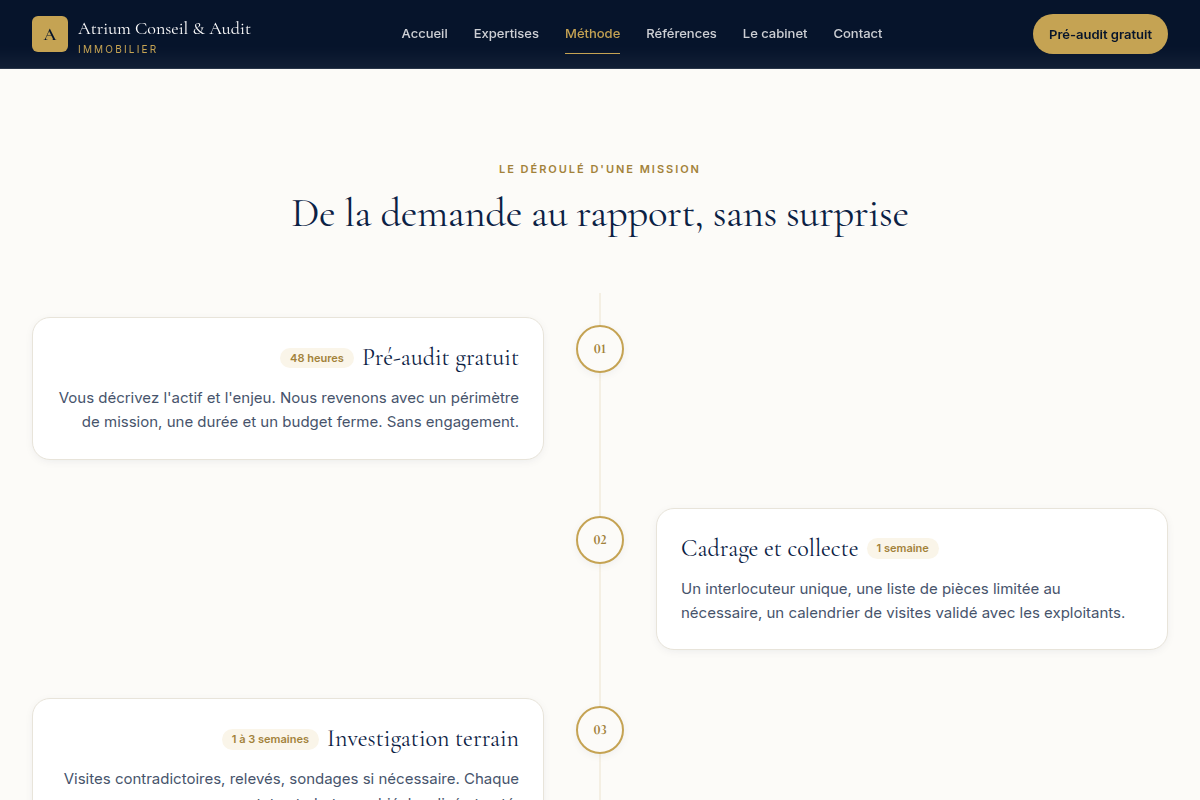Click the 'Cadrage et collecte' card heading
The height and width of the screenshot is (800, 1200).
click(770, 548)
